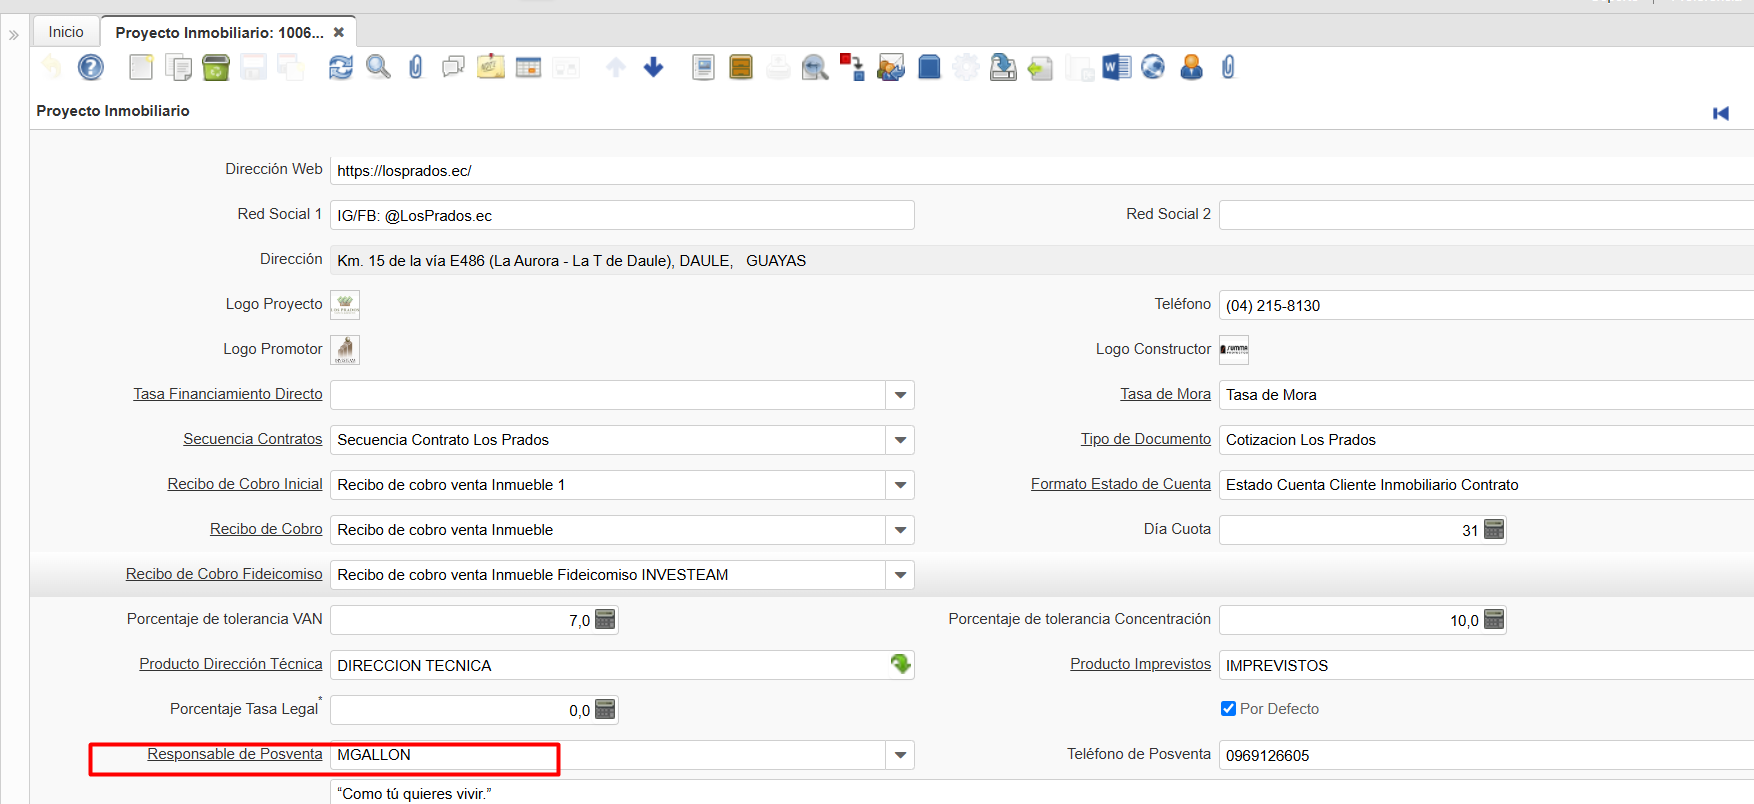Open the Tasa Financiamiento Directo dropdown arrow

click(x=900, y=395)
